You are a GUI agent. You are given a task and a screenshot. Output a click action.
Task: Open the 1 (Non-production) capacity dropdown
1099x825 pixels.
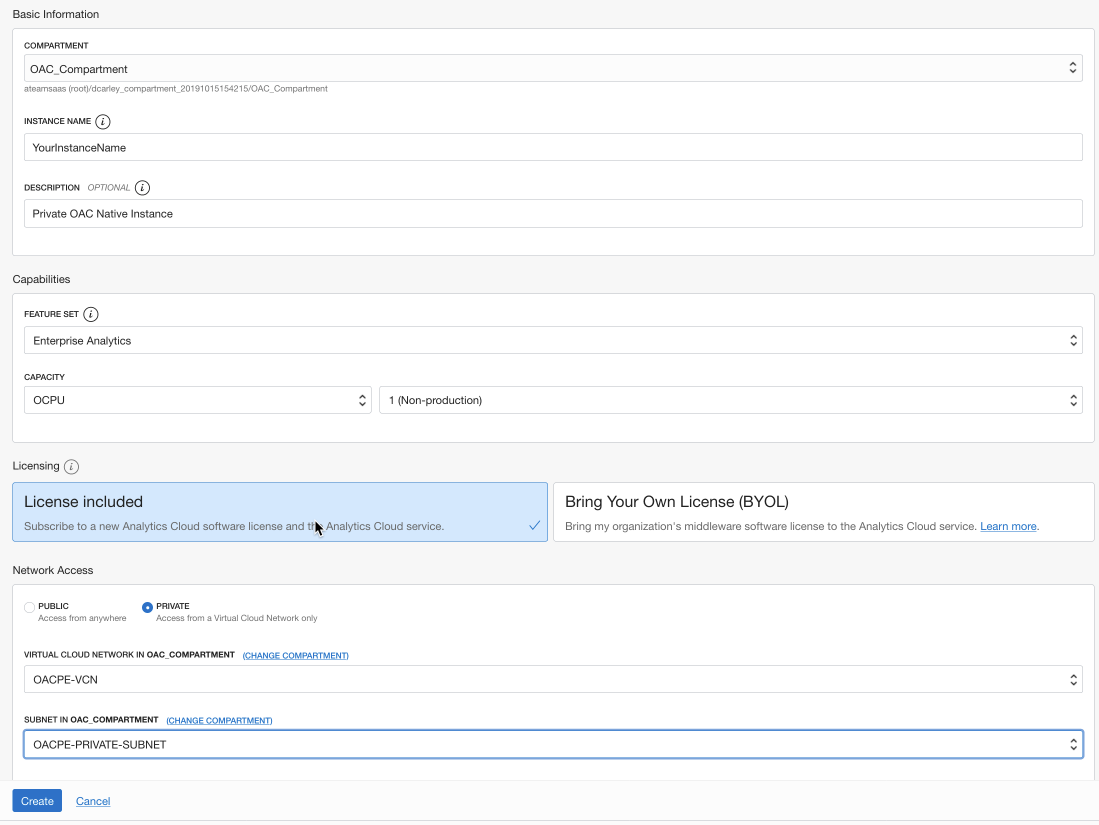pyautogui.click(x=730, y=400)
